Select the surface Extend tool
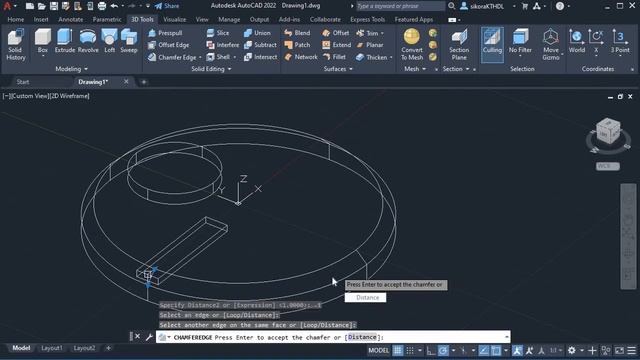The width and height of the screenshot is (640, 360). [336, 45]
